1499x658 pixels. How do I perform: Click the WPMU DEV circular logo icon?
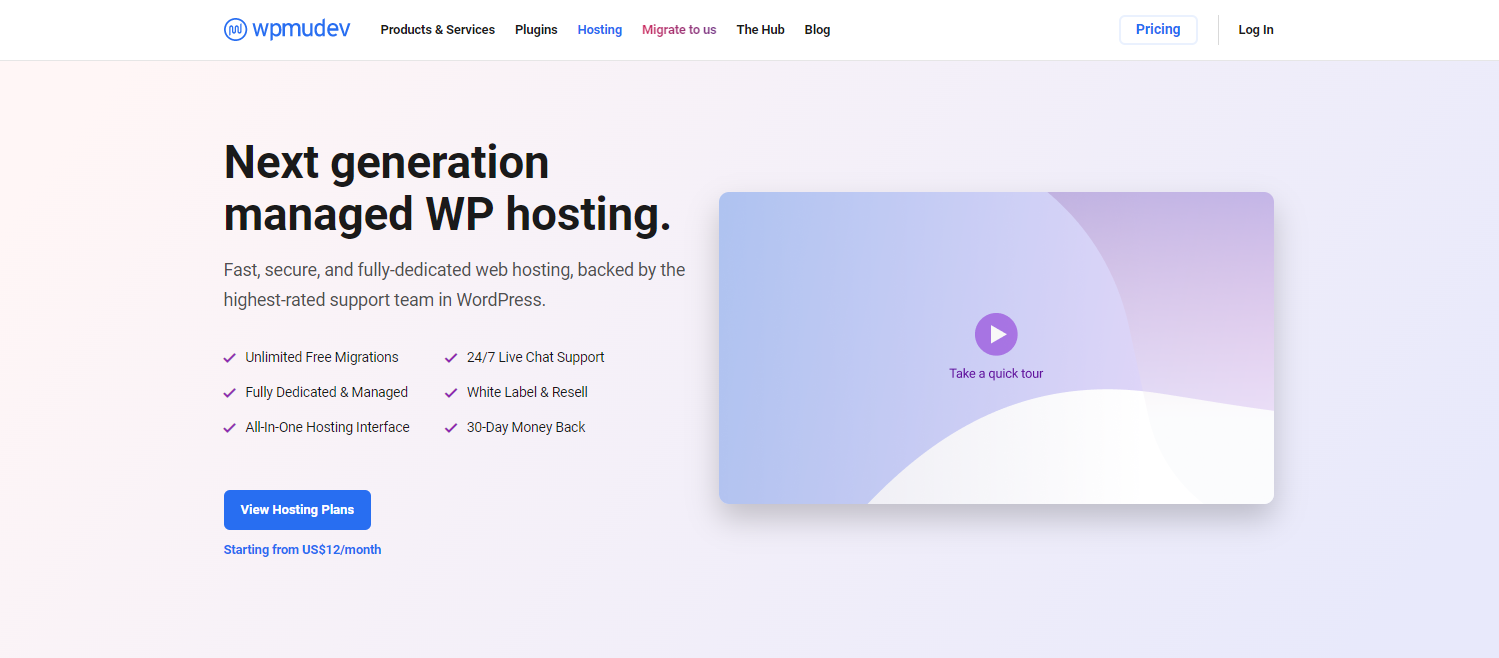[x=235, y=30]
